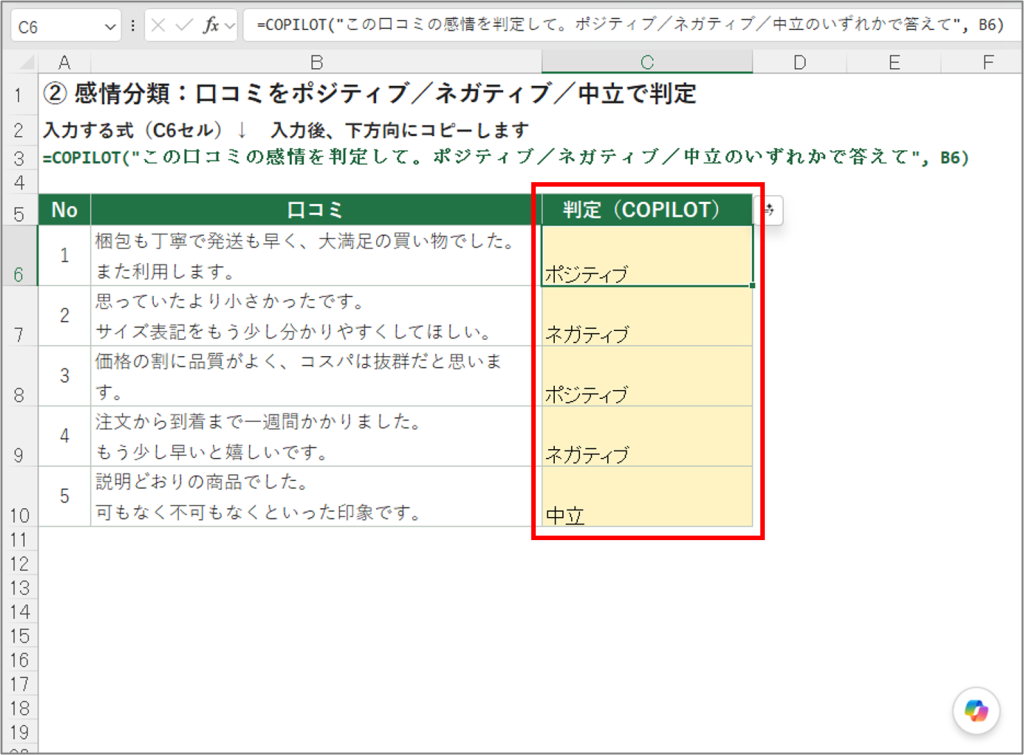Click the green formula text in row 3
The image size is (1024, 755).
point(505,157)
